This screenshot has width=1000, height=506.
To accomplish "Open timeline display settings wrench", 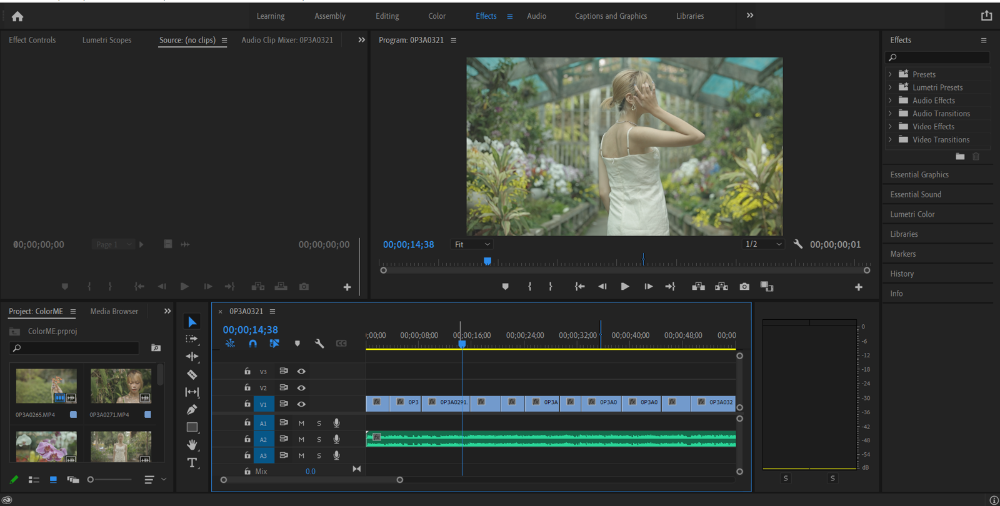I will (320, 343).
